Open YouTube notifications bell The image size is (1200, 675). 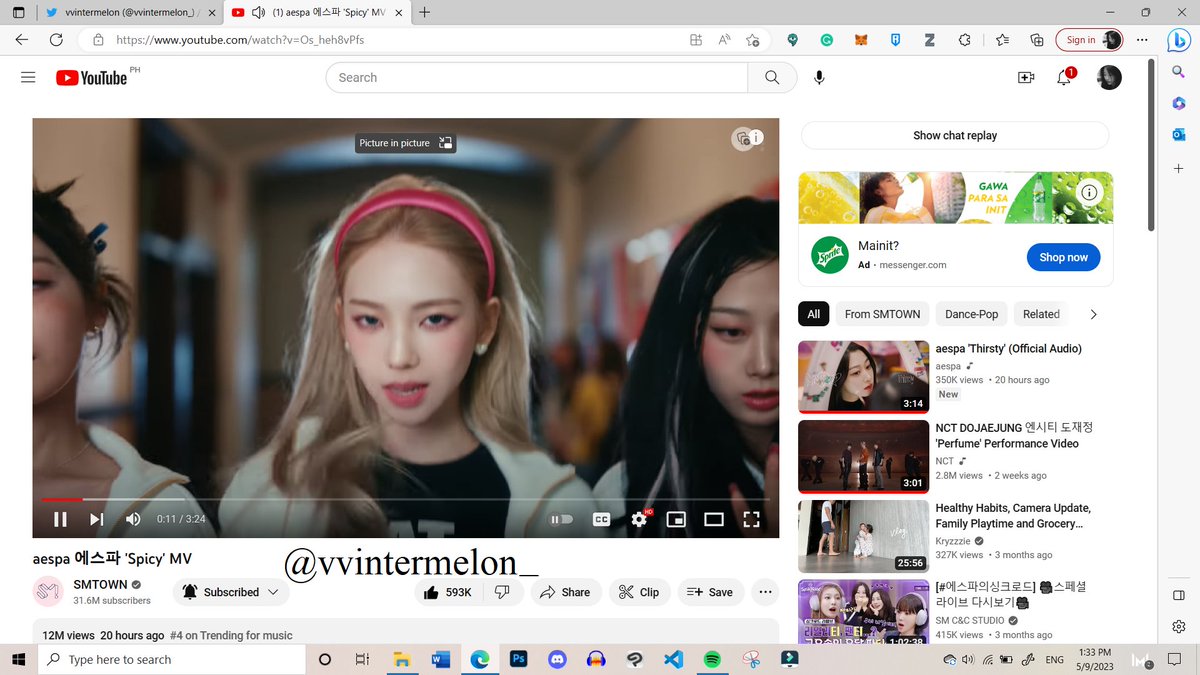tap(1064, 77)
